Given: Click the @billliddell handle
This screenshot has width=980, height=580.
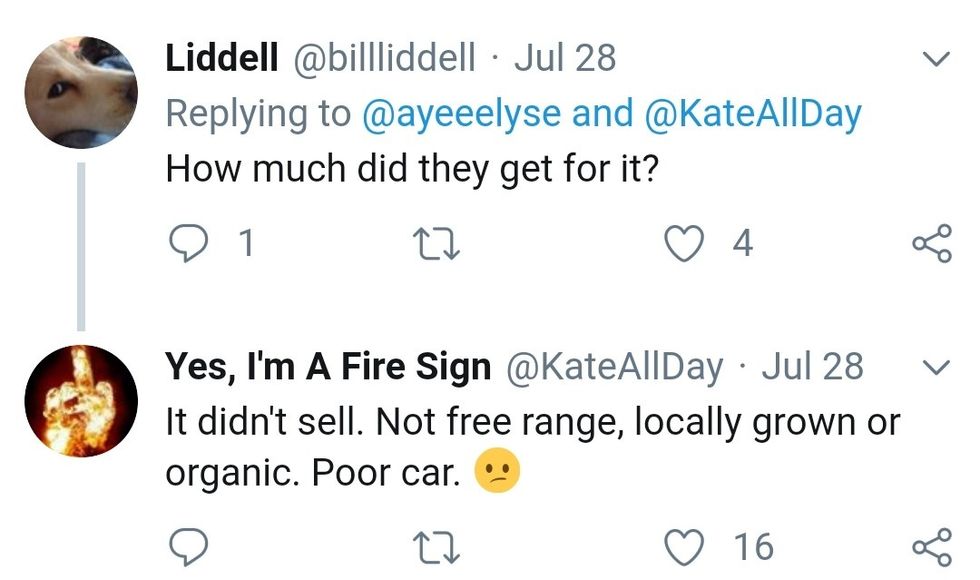Looking at the screenshot, I should [x=383, y=58].
